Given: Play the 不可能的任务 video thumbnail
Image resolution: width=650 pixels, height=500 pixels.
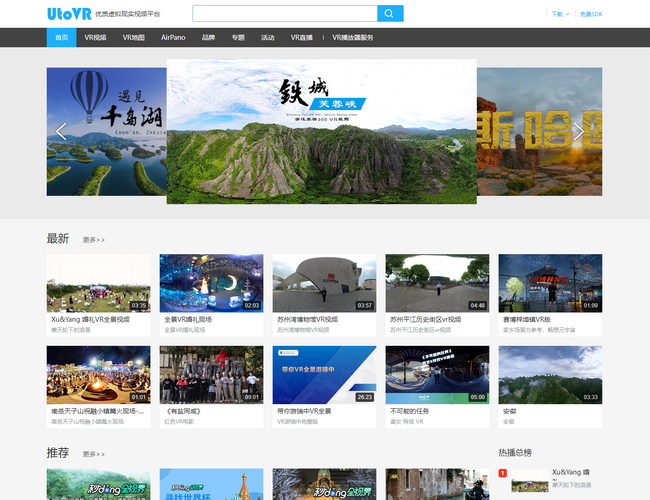Looking at the screenshot, I should (x=437, y=375).
